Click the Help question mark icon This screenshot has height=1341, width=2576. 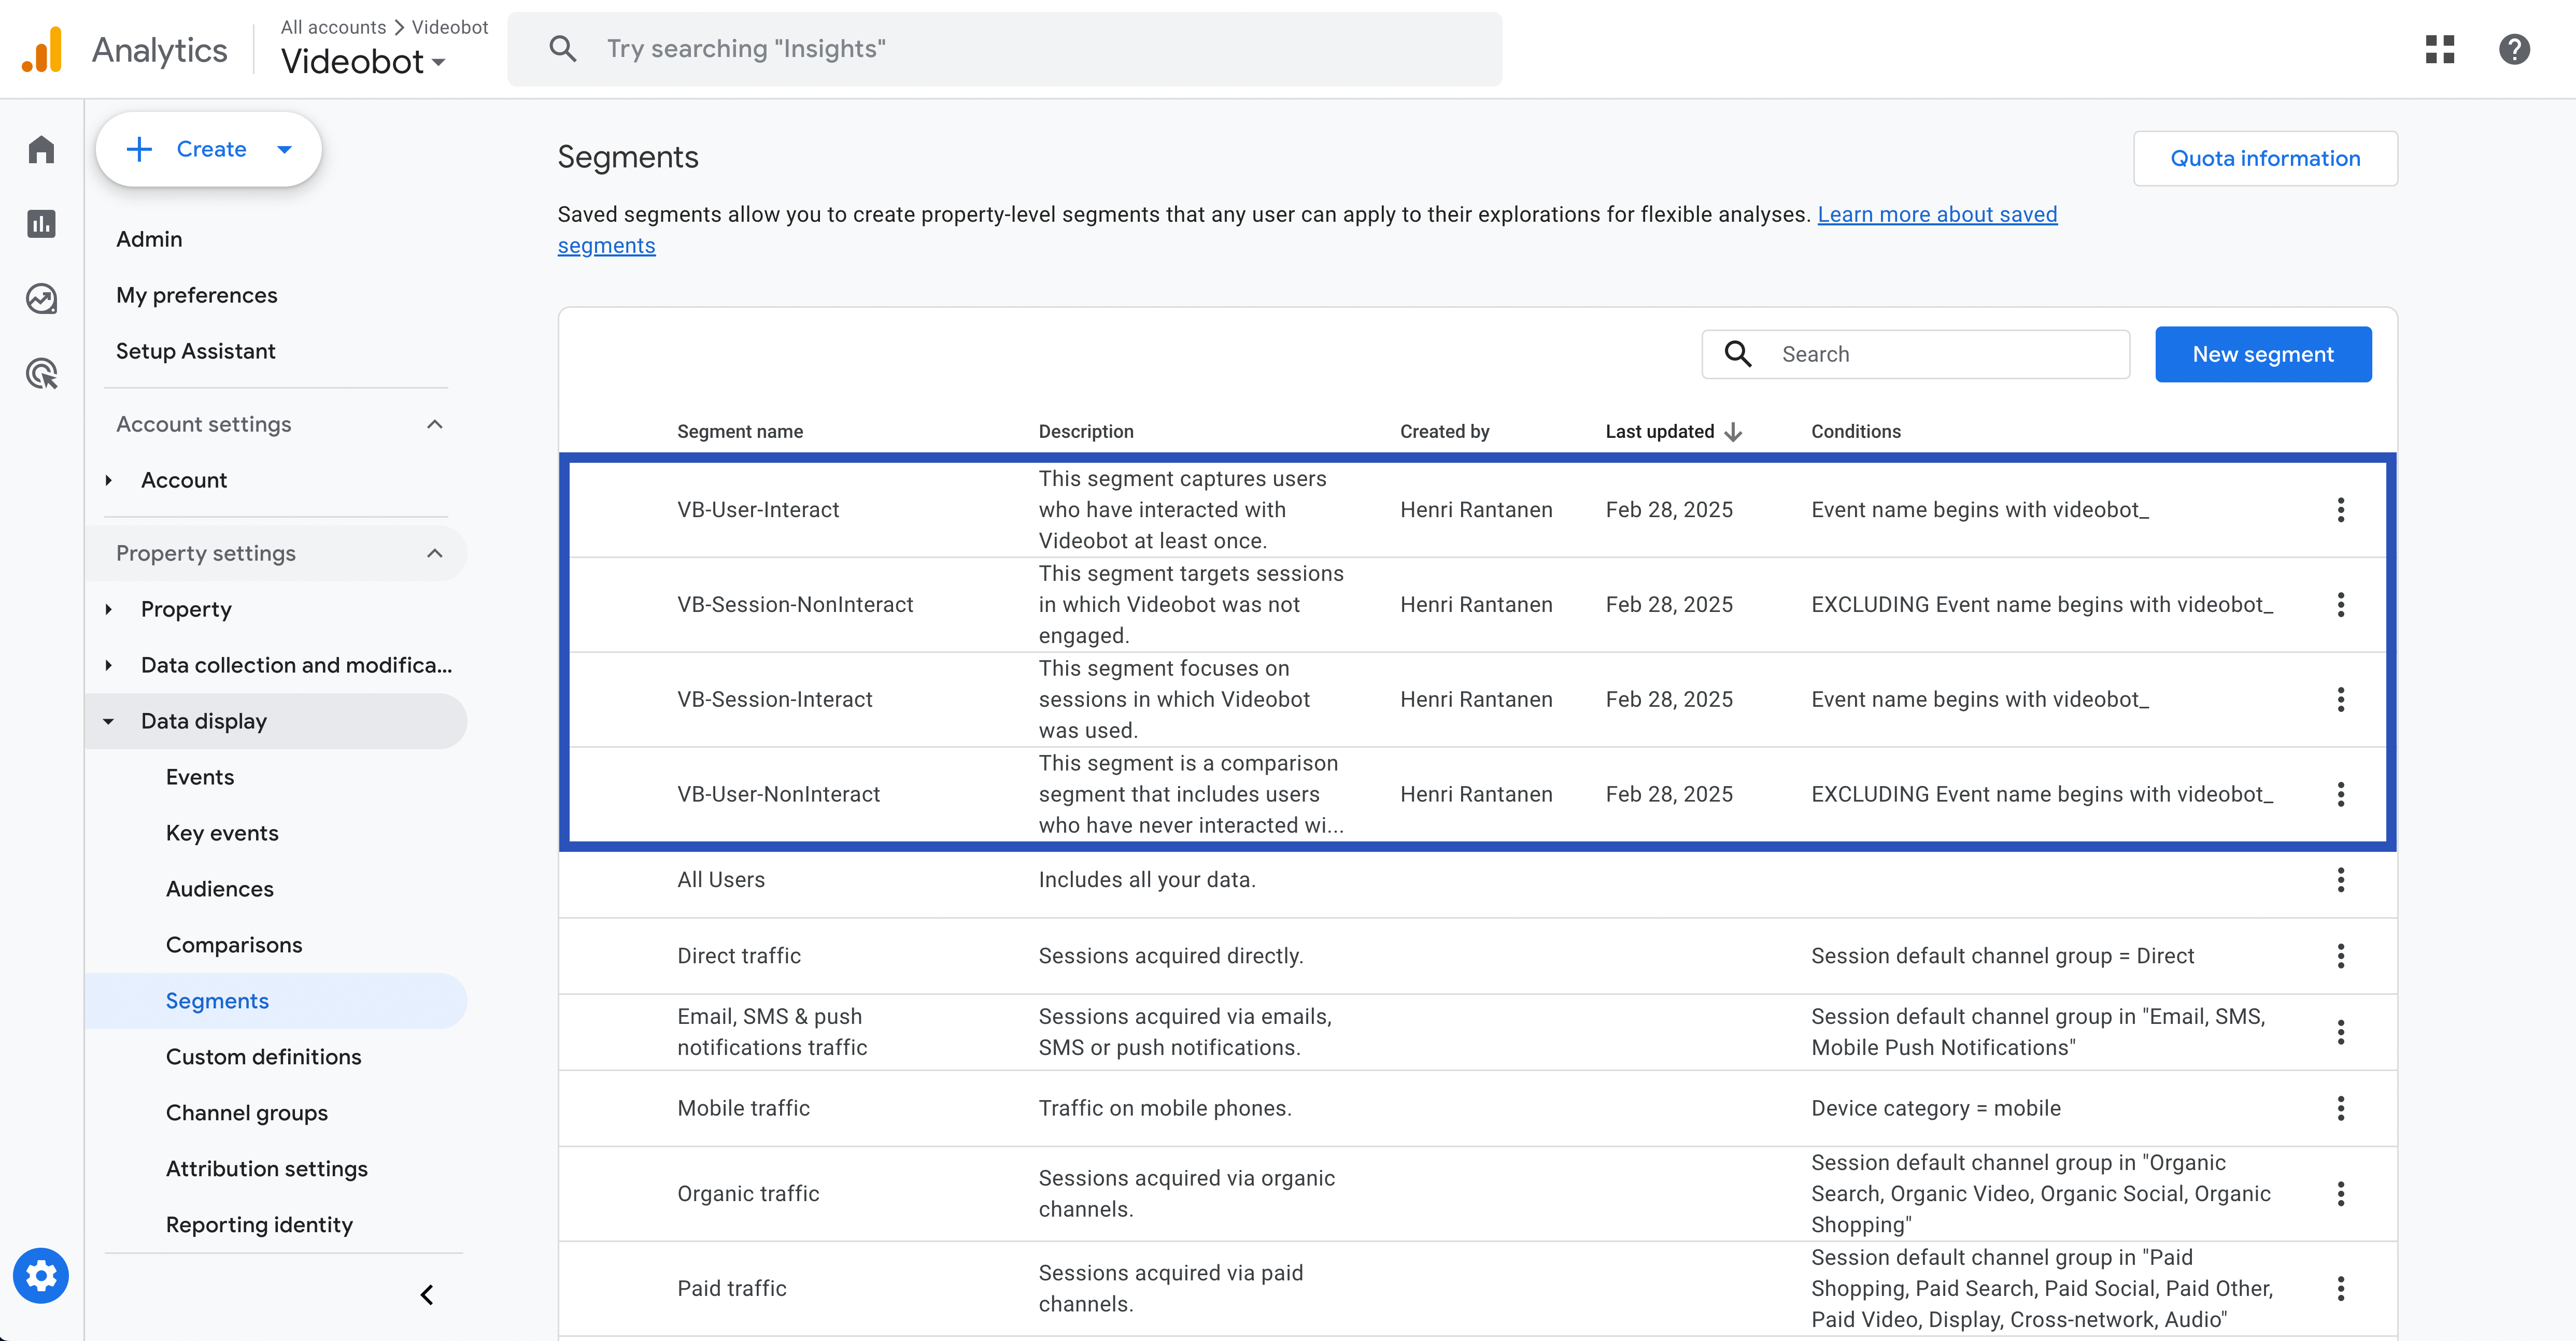(x=2514, y=49)
